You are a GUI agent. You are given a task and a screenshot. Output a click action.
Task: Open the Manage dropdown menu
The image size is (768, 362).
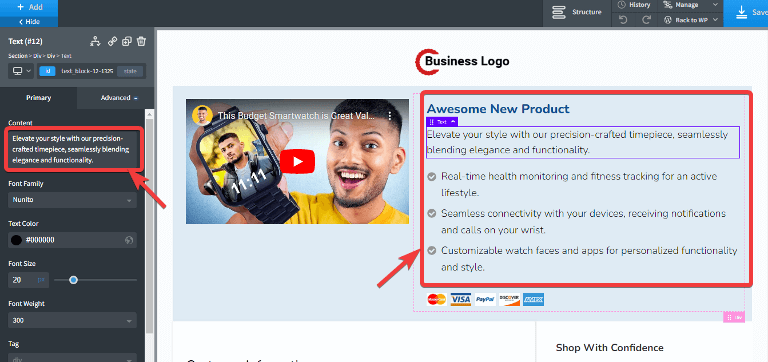tap(691, 5)
